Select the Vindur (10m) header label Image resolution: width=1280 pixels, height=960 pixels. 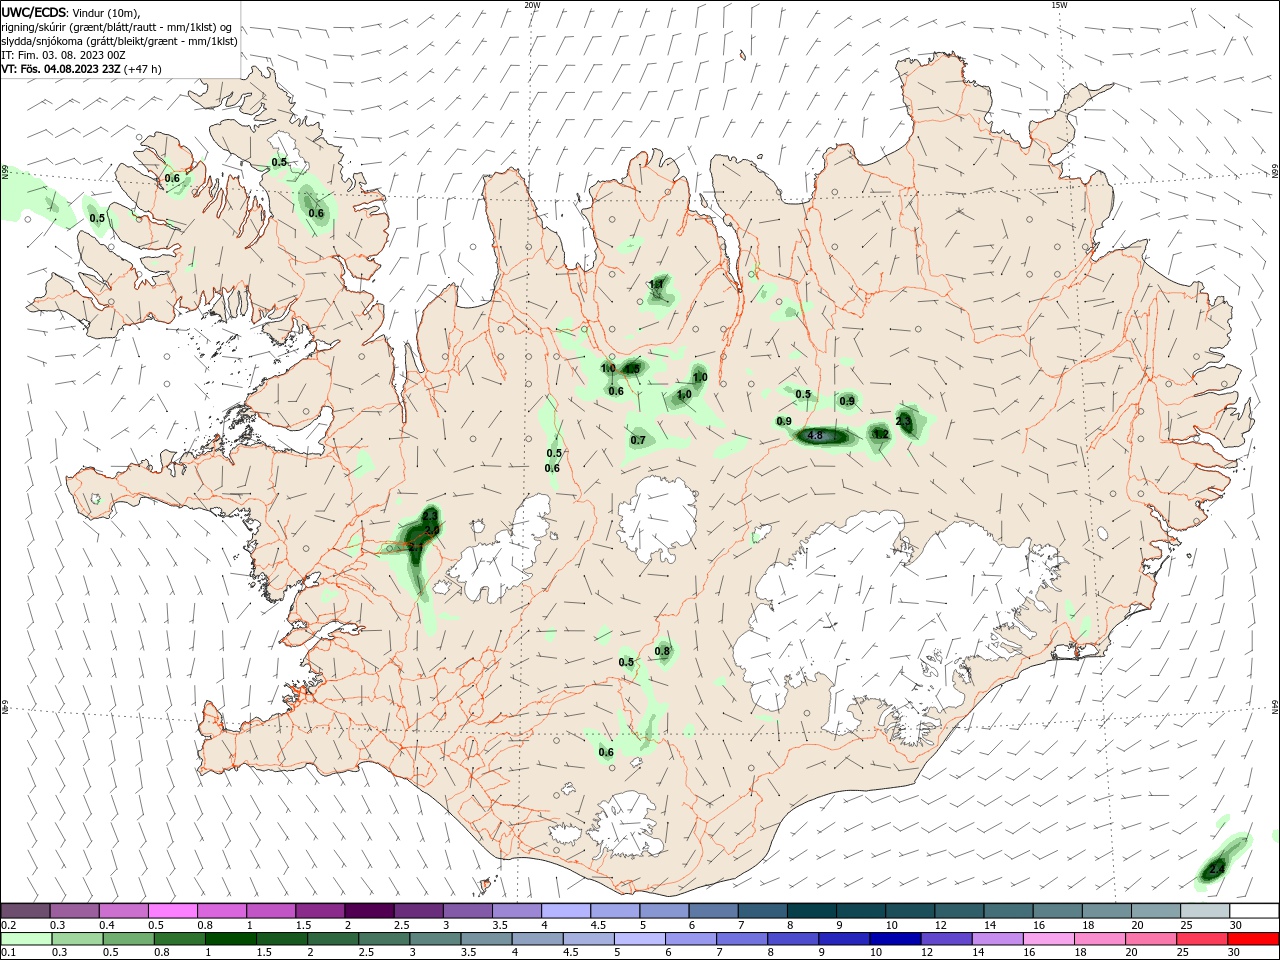coord(107,12)
